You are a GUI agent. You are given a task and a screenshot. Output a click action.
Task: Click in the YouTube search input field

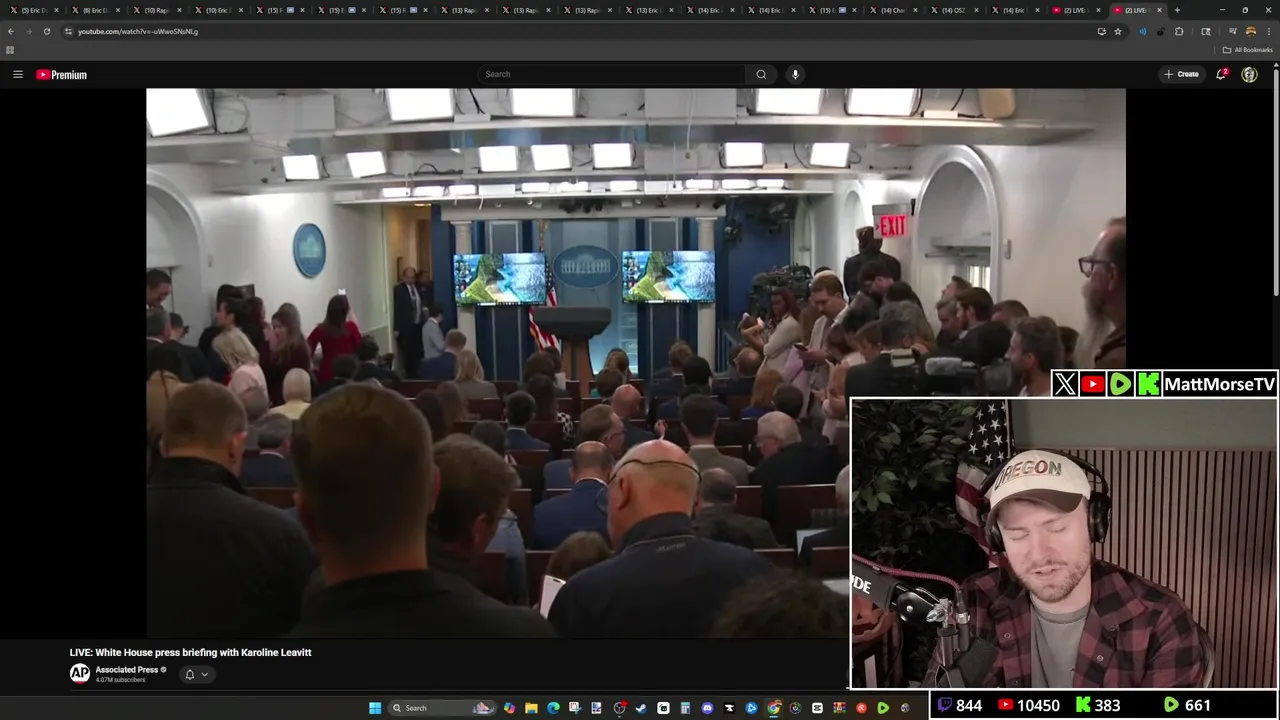[611, 74]
